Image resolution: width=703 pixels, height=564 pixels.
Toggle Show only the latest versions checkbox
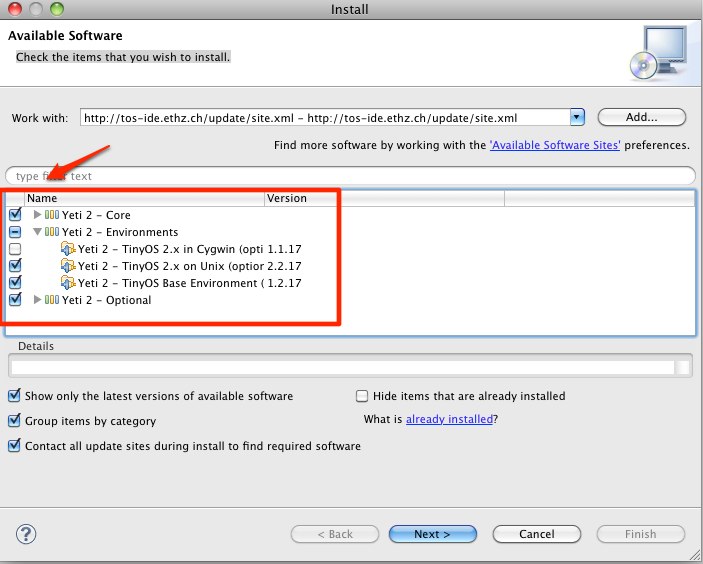point(14,395)
